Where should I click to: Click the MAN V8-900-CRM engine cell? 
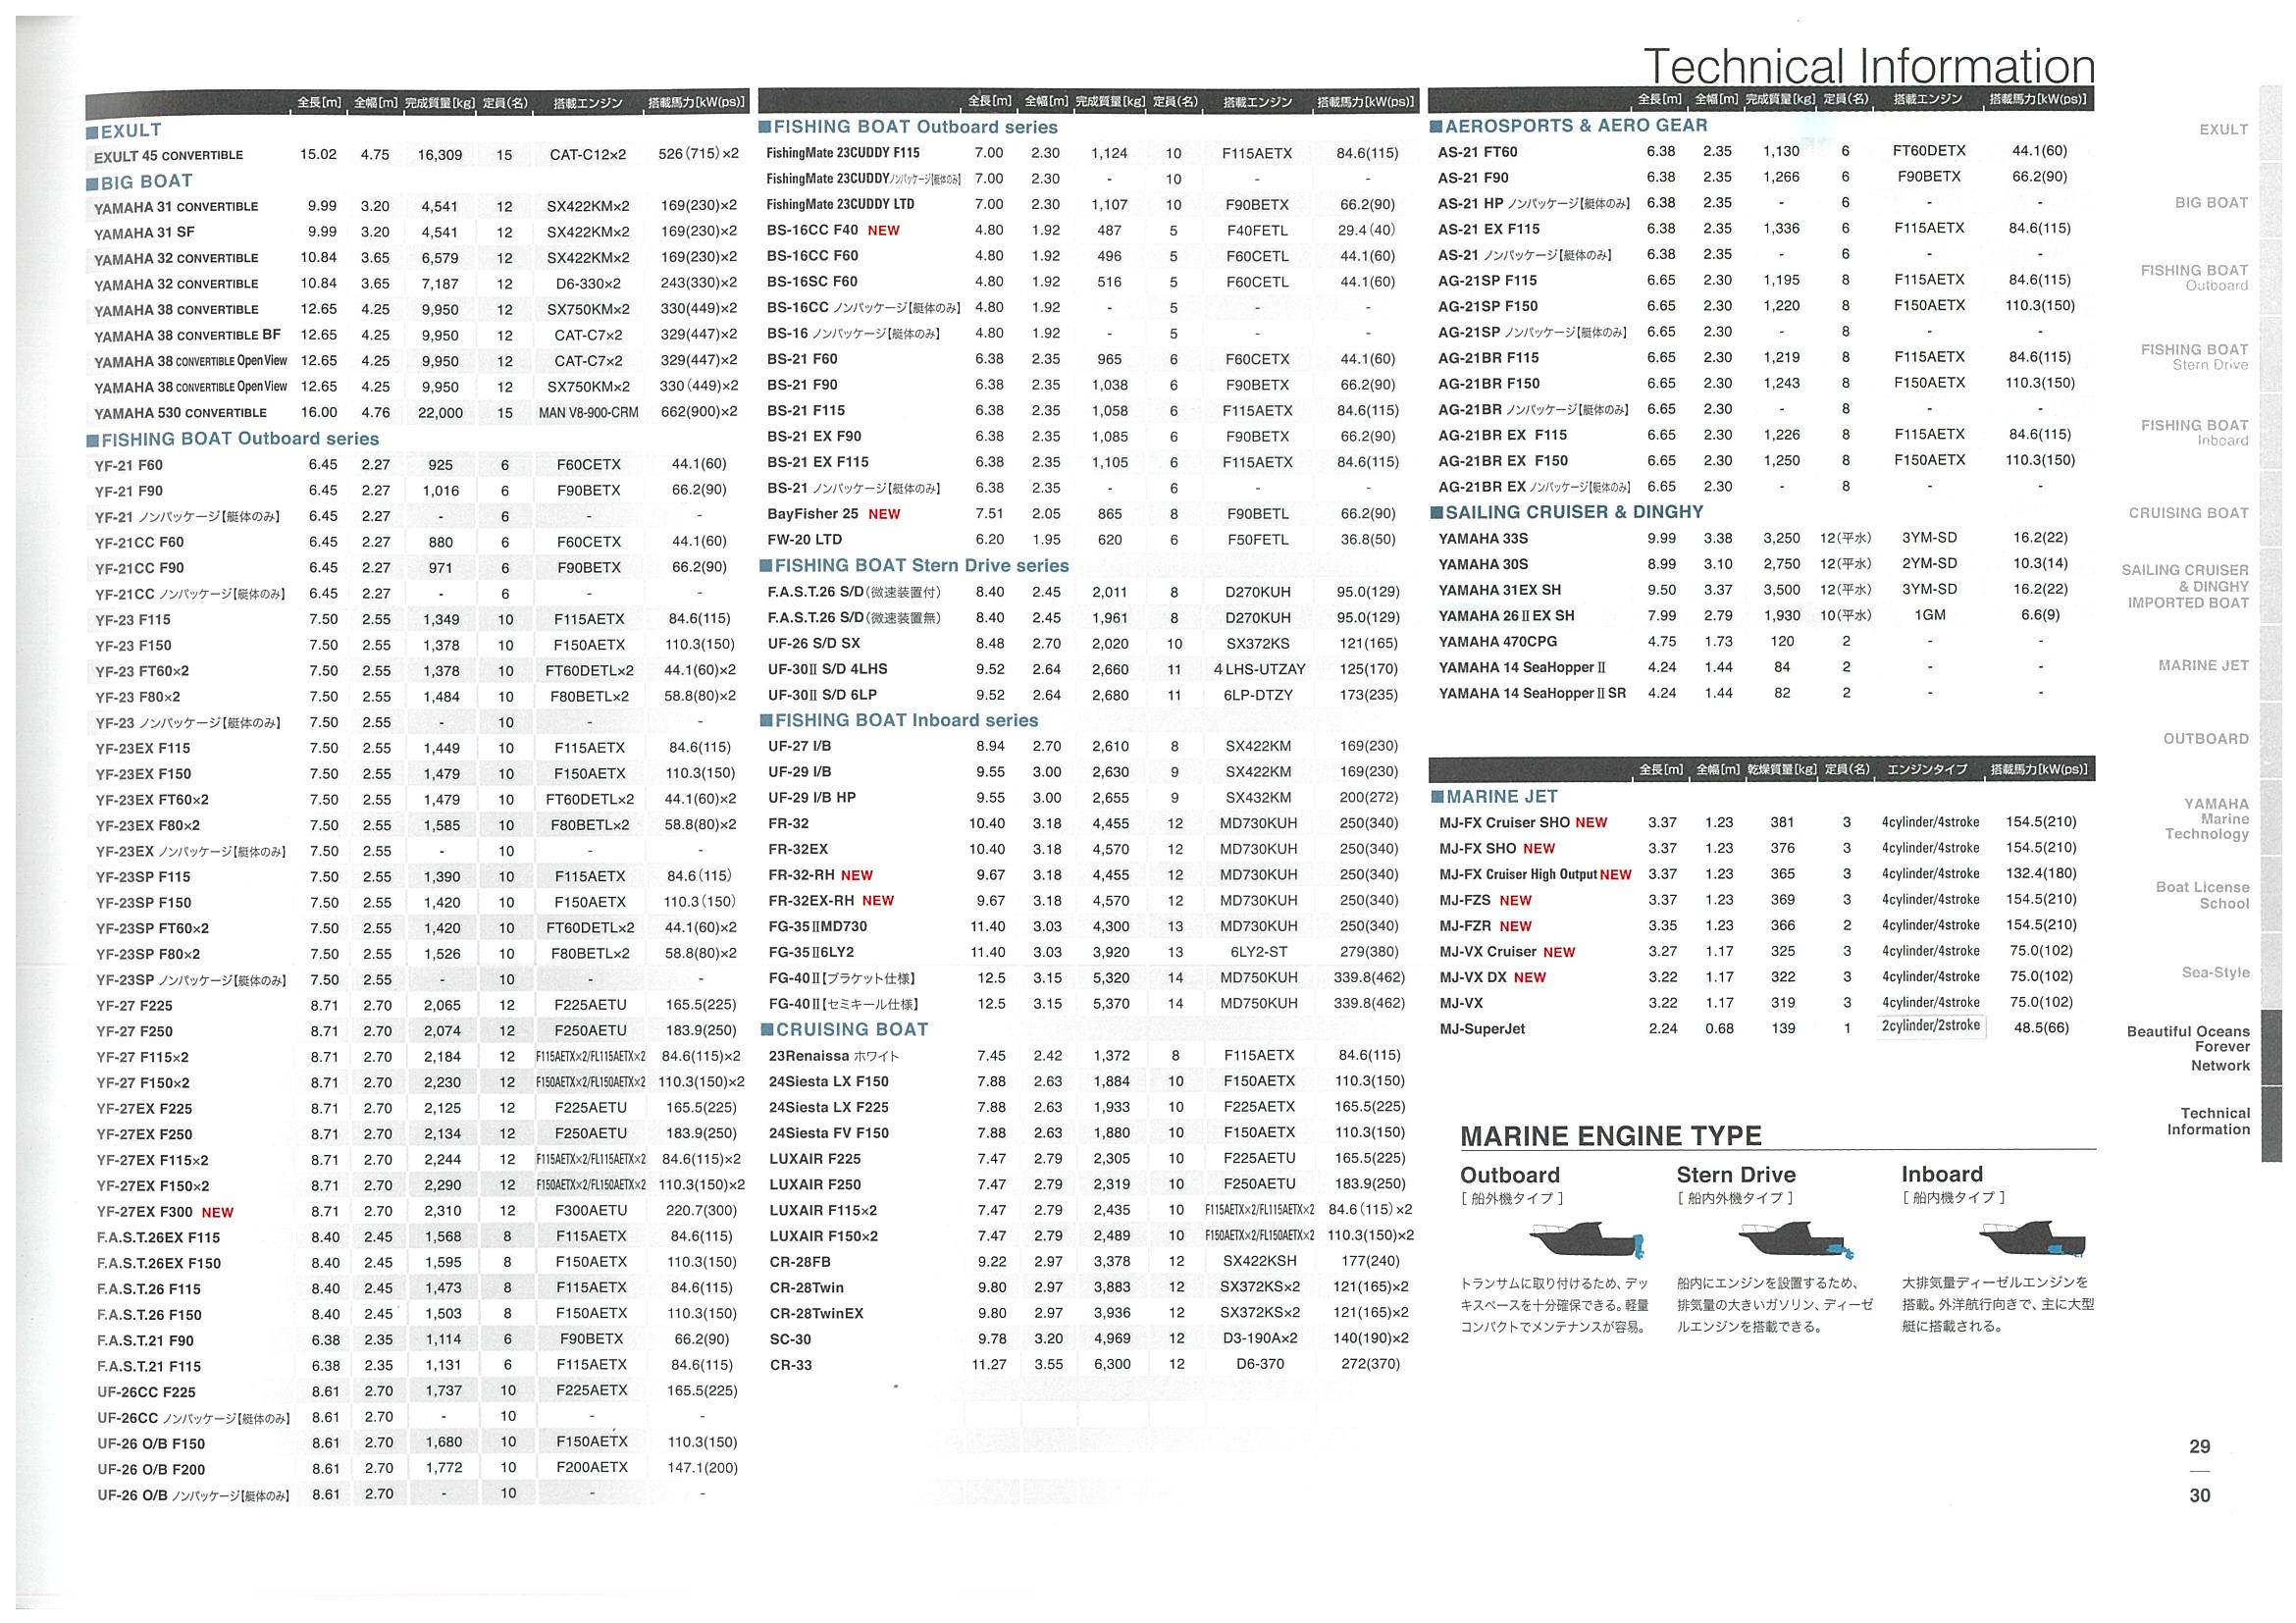pos(588,412)
